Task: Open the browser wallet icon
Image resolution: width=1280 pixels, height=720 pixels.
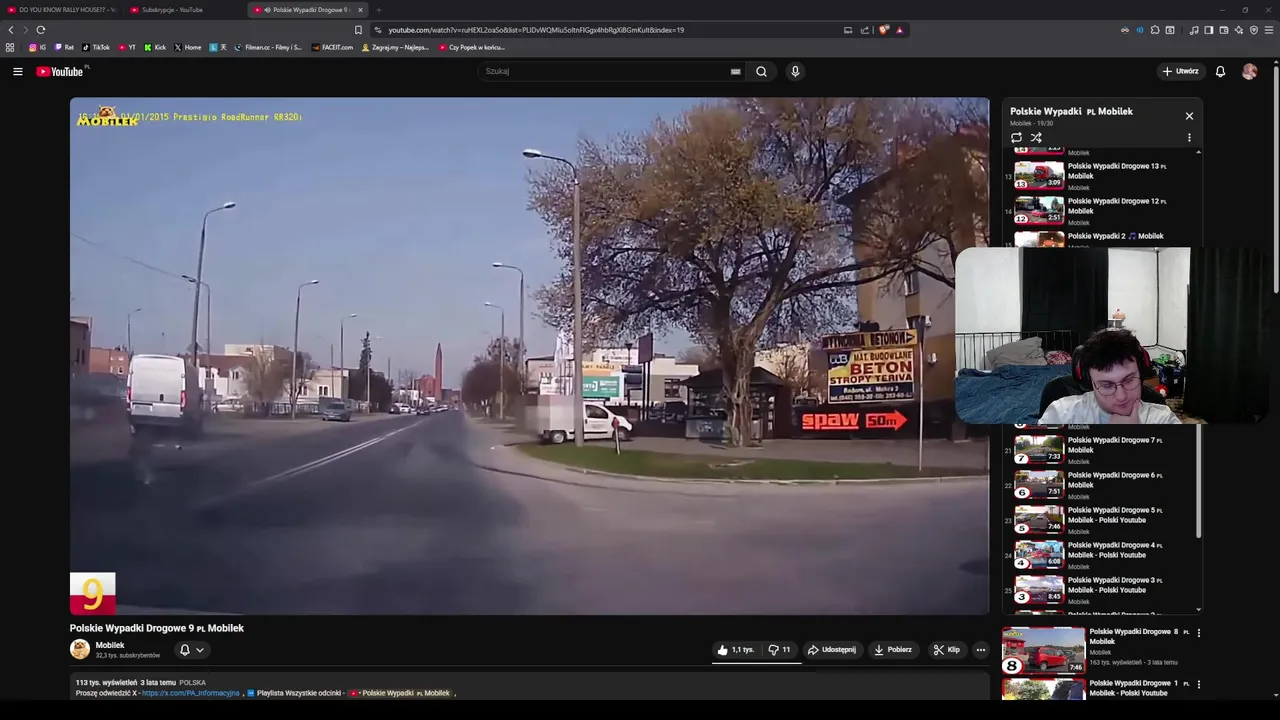Action: click(1223, 30)
